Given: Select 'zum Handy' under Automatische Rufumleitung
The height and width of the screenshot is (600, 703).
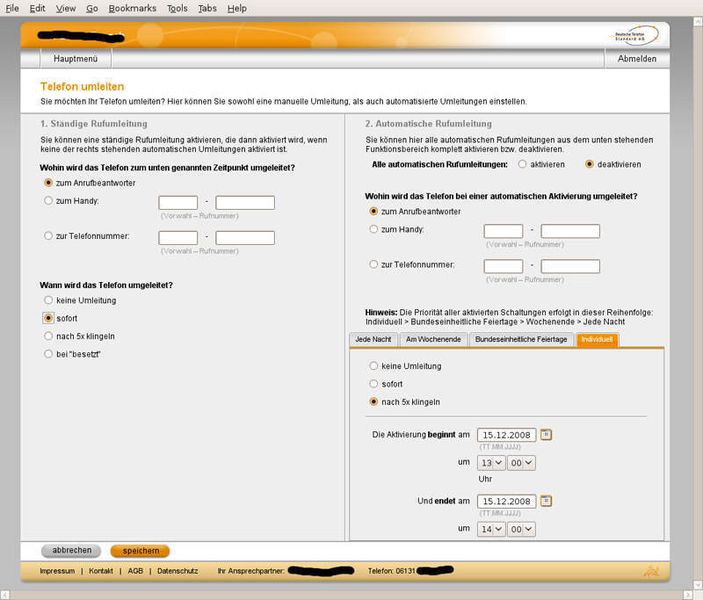Looking at the screenshot, I should pyautogui.click(x=373, y=229).
